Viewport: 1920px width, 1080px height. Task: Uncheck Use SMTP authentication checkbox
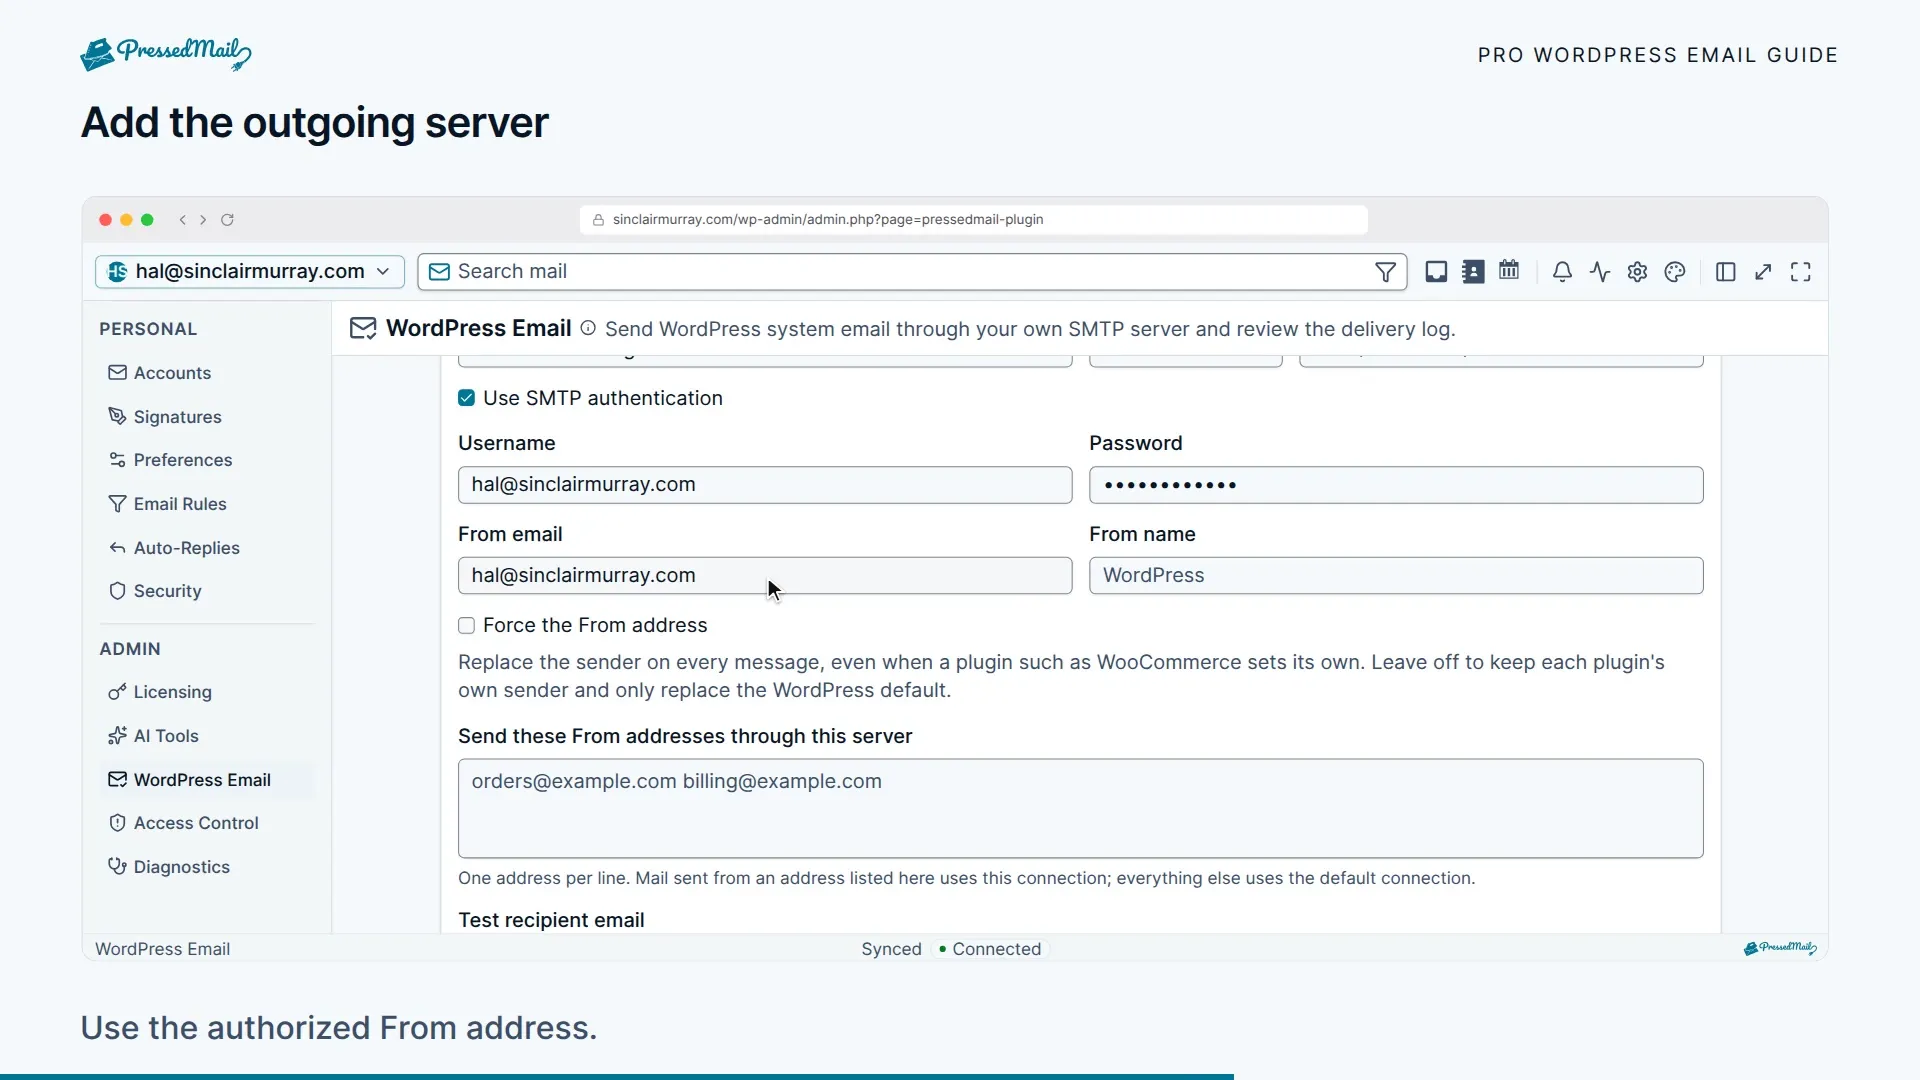[x=466, y=398]
